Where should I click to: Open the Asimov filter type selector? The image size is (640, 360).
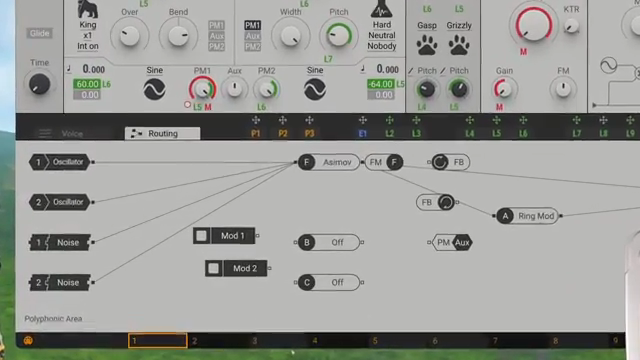(x=337, y=162)
